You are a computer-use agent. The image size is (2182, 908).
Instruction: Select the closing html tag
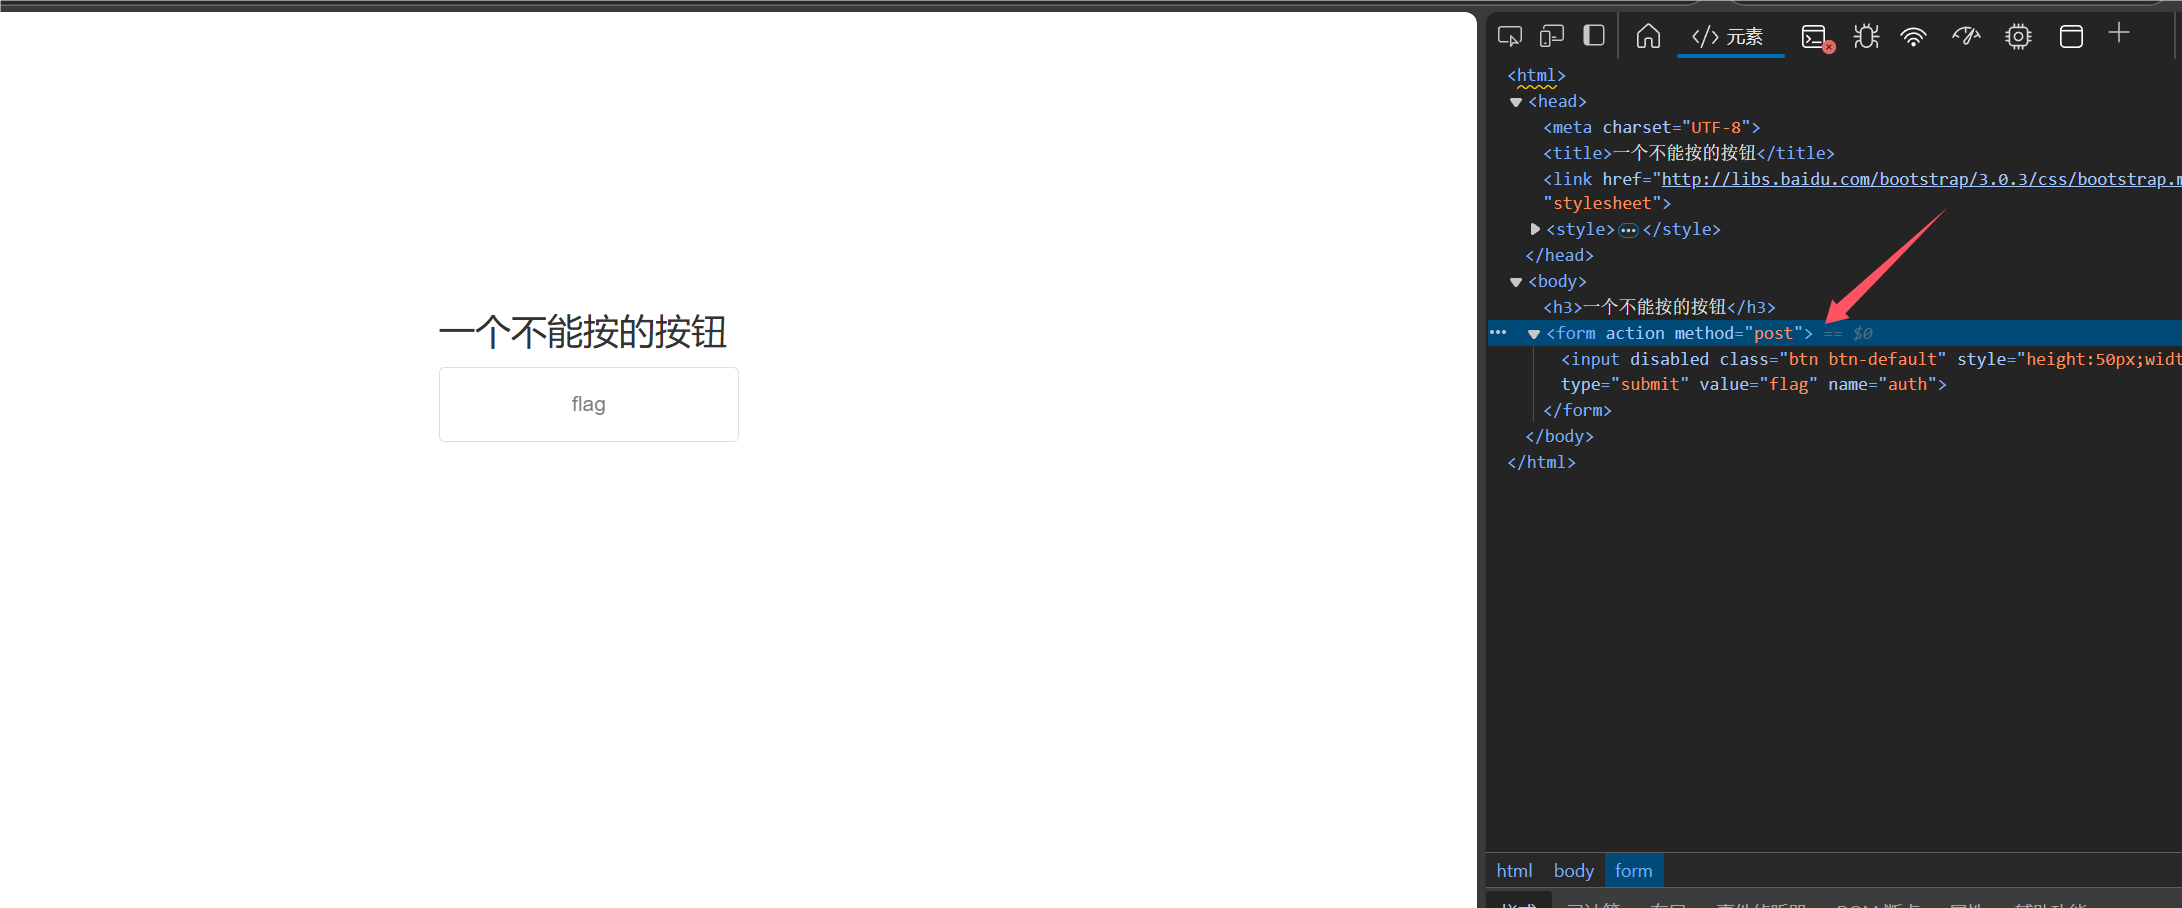point(1541,462)
